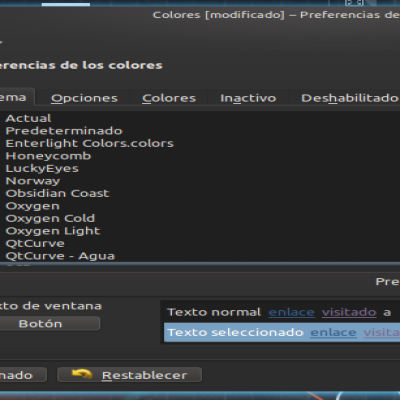Click enlace link in Texto seleccionado row

(x=333, y=333)
